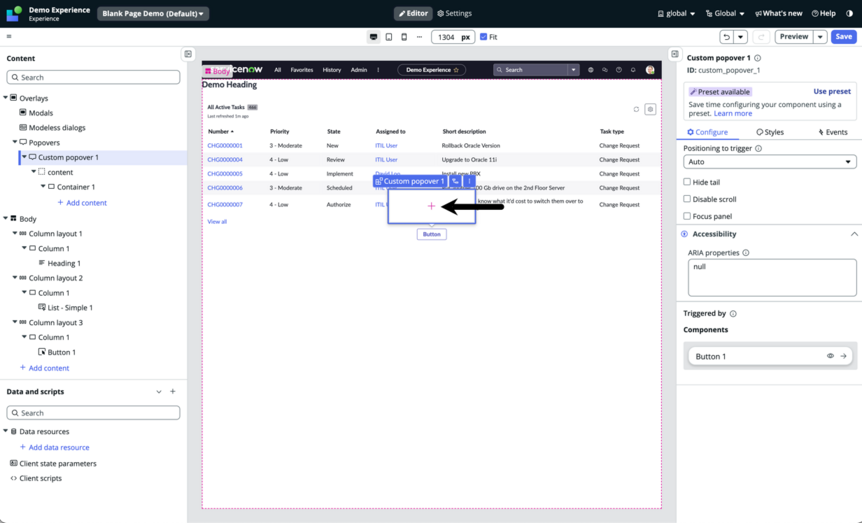Select the tablet viewport icon

(389, 37)
